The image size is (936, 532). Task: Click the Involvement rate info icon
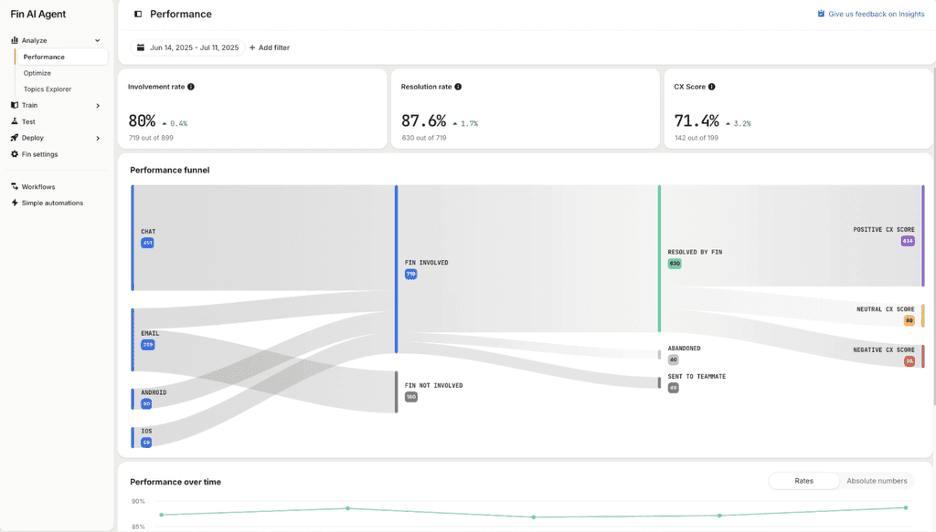click(x=191, y=87)
